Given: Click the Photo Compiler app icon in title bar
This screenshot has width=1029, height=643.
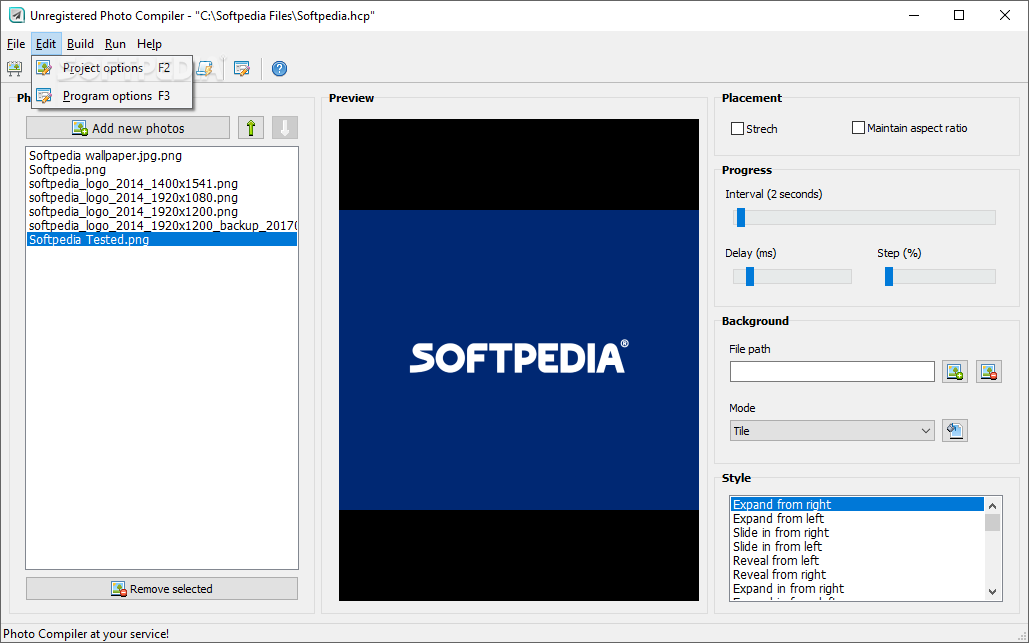Looking at the screenshot, I should (x=16, y=15).
